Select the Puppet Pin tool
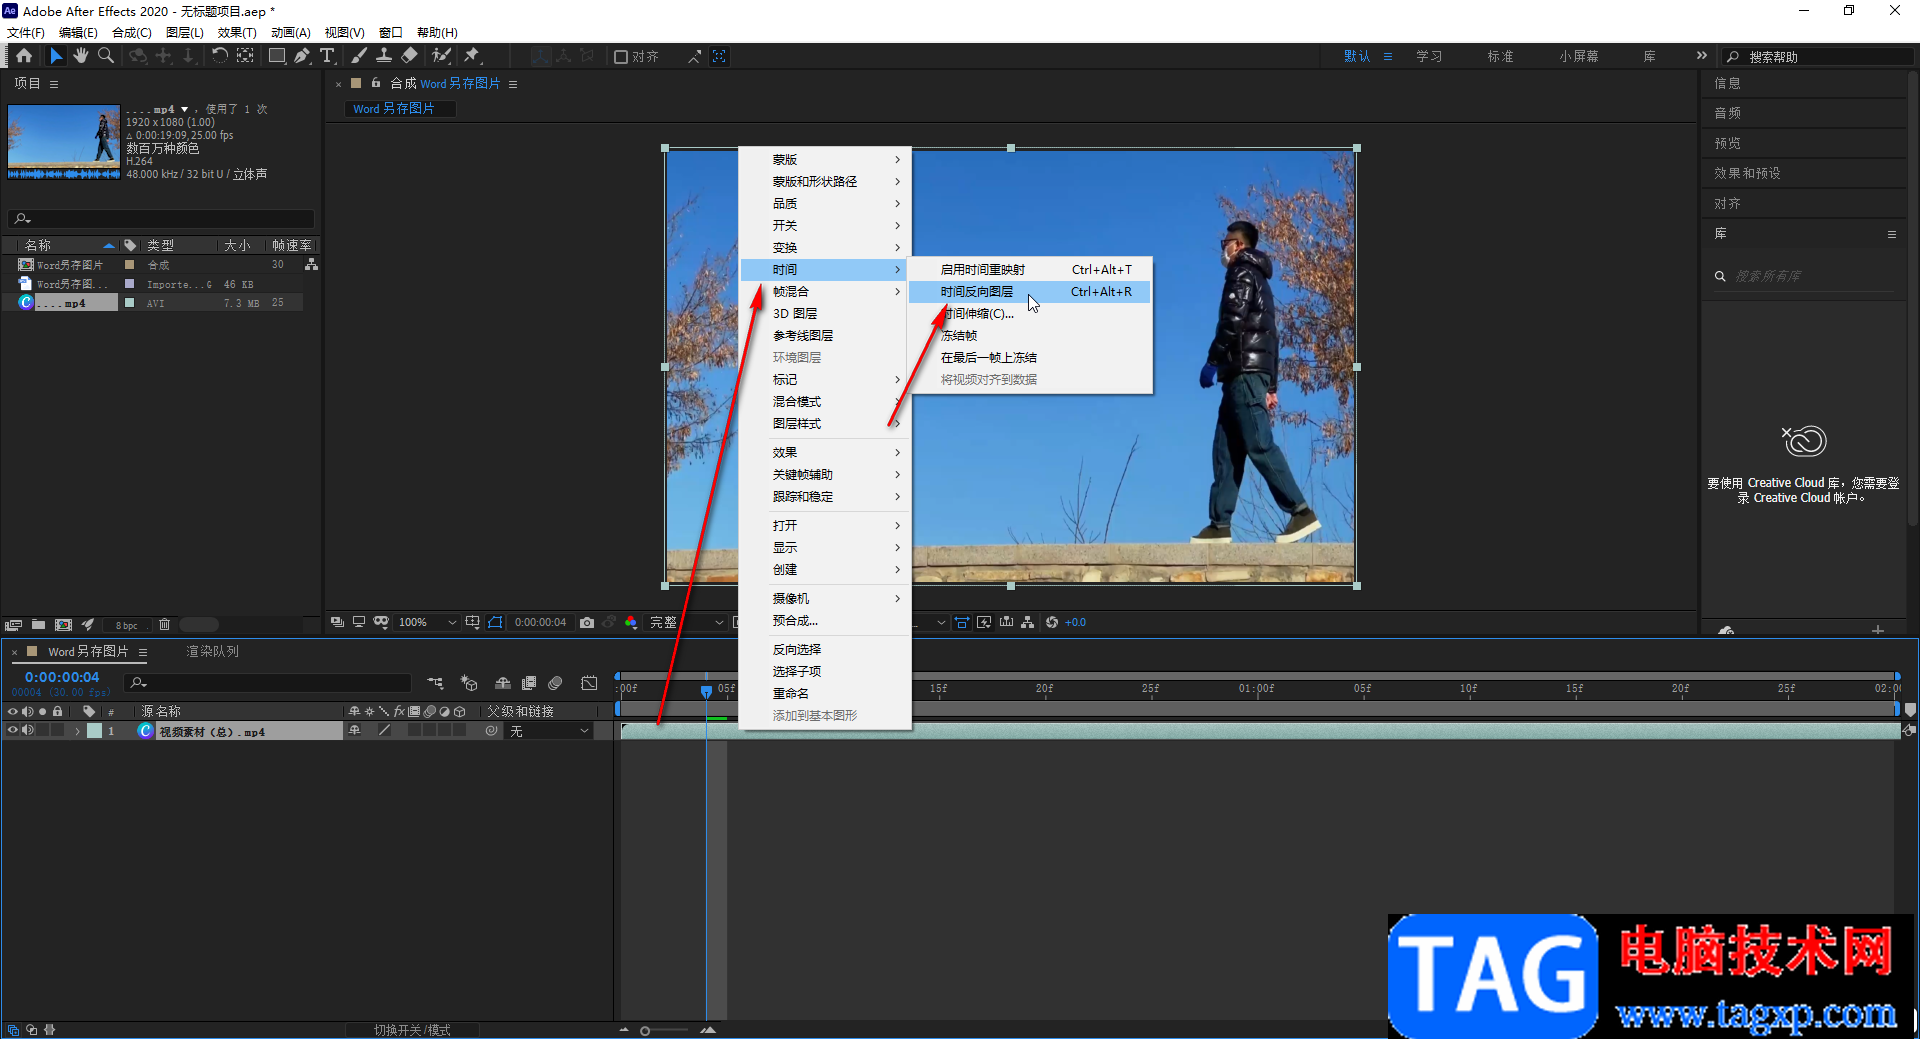The height and width of the screenshot is (1039, 1920). pos(472,56)
